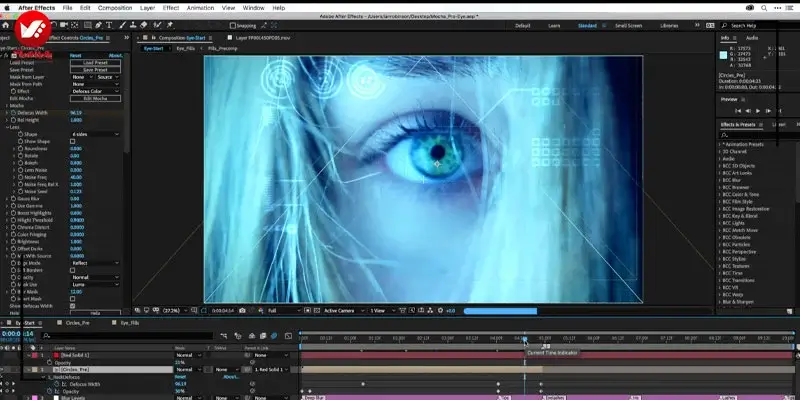Toggle the Invert Mask checkbox
Image resolution: width=800 pixels, height=400 pixels.
72,298
